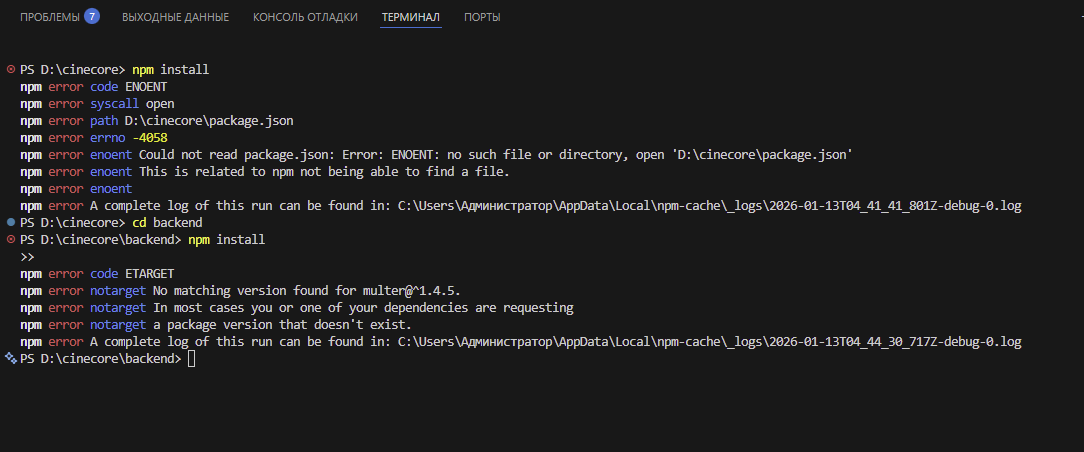
Task: Click the red error marker on the backend npm install line
Action: (x=11, y=240)
